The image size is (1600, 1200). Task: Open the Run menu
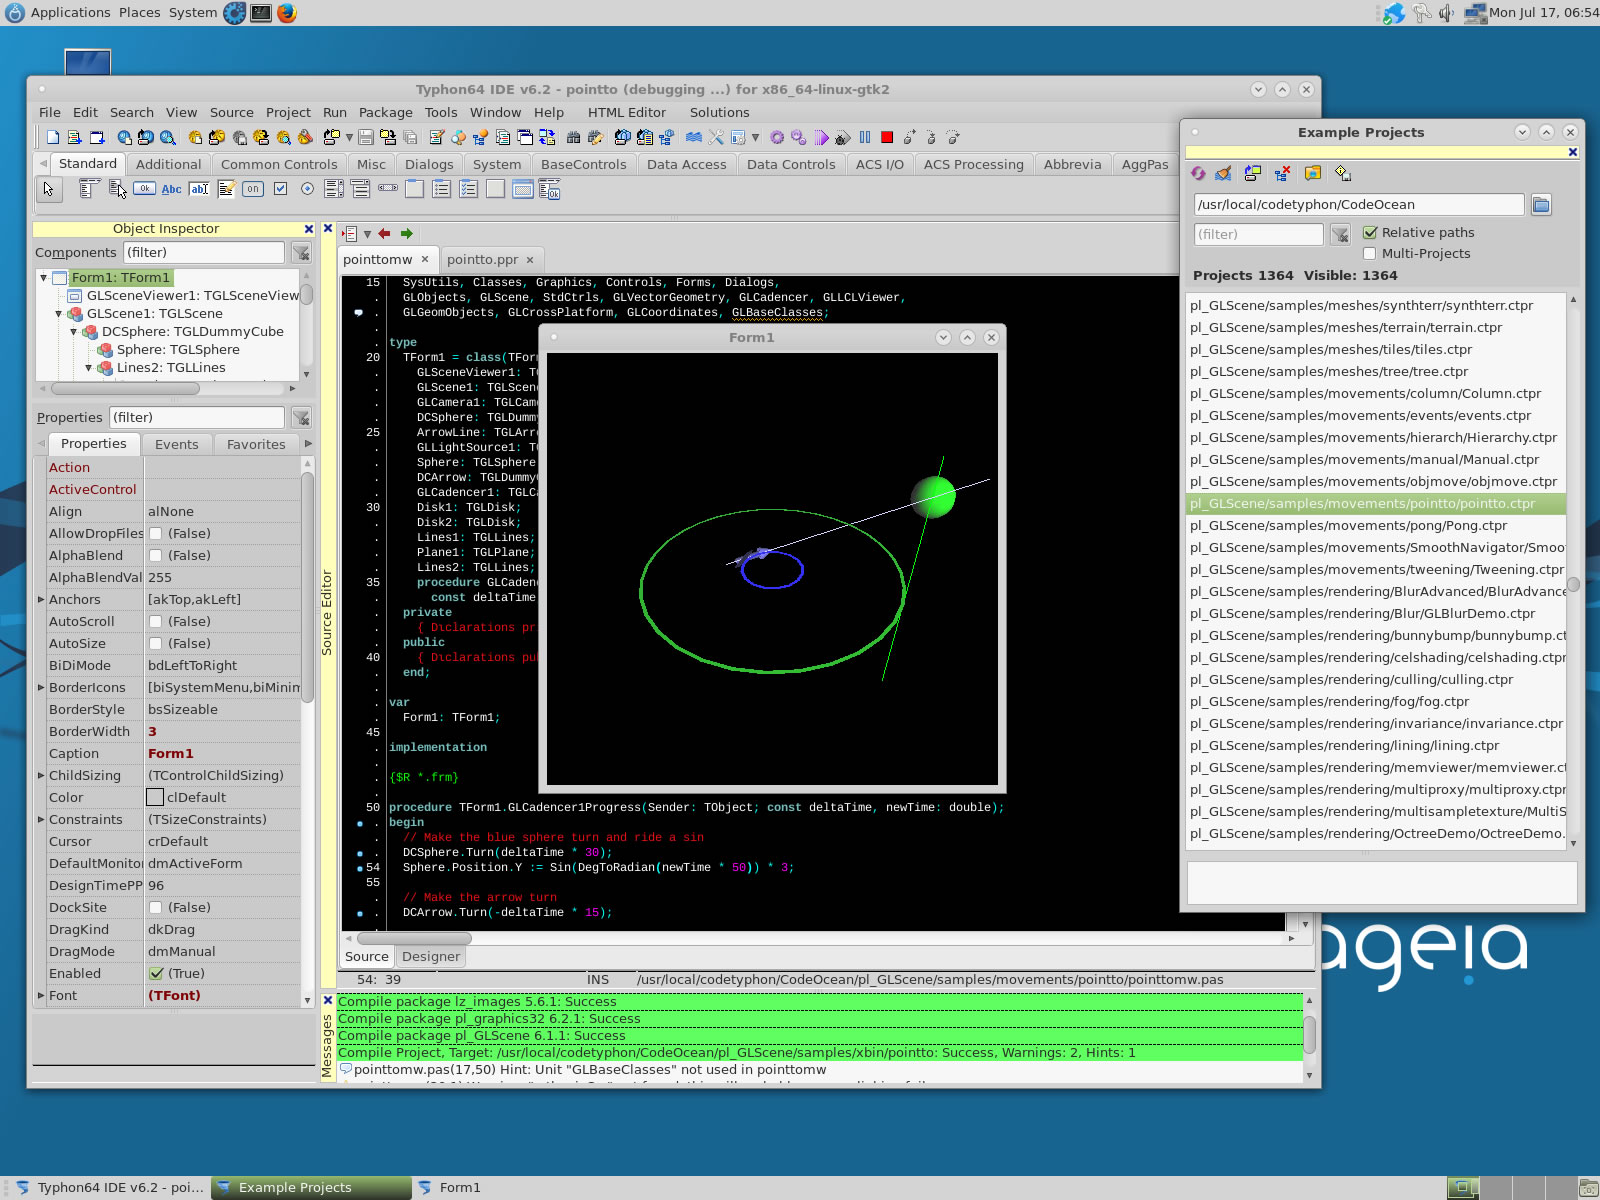pyautogui.click(x=334, y=112)
